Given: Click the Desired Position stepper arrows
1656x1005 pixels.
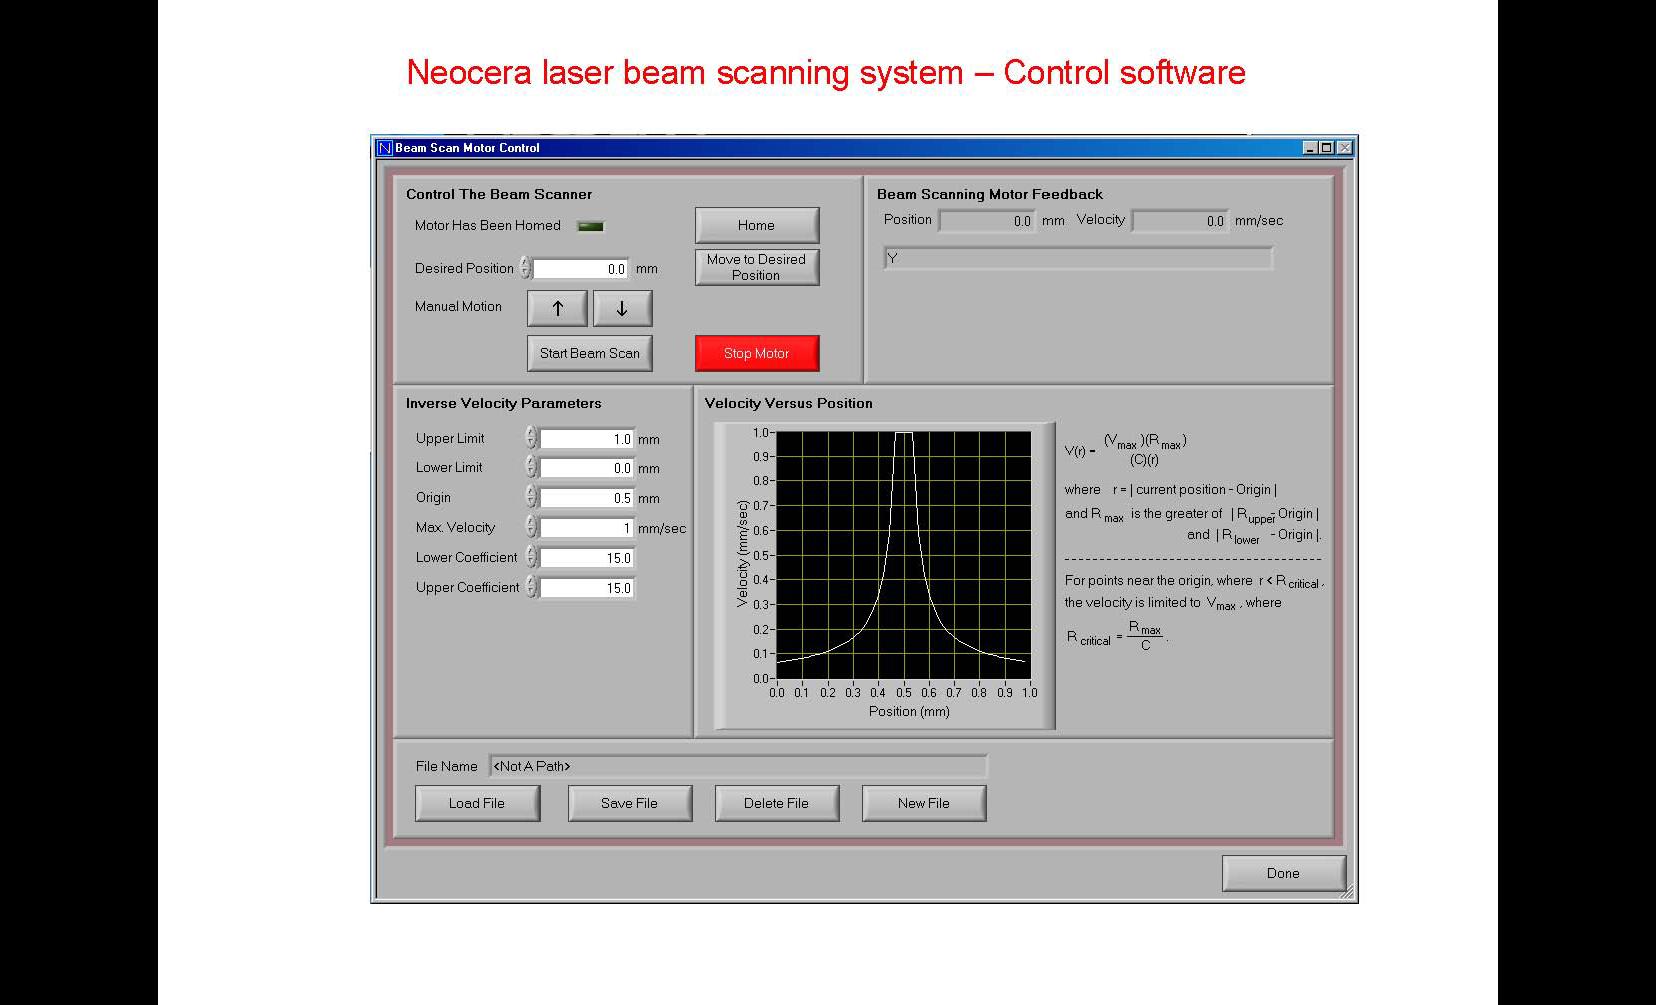Looking at the screenshot, I should (526, 268).
